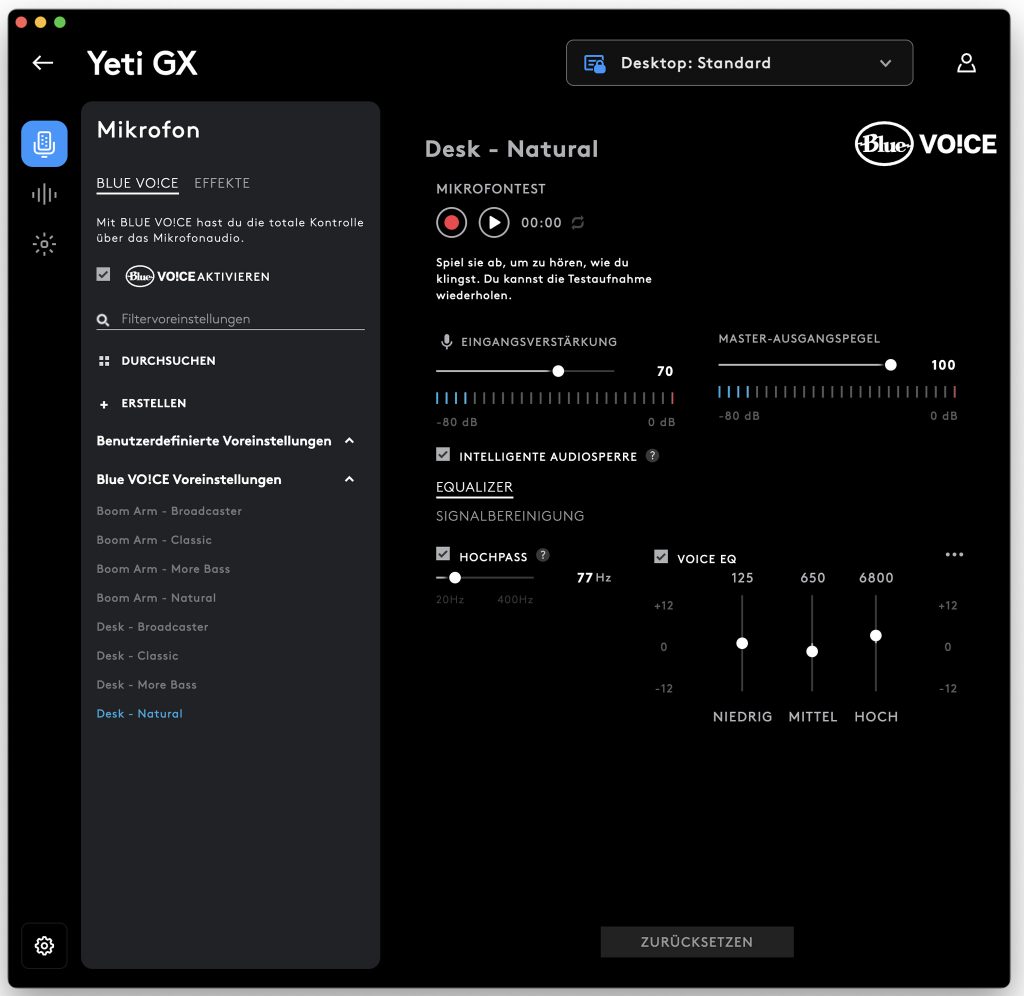Play back the microphone test recording
This screenshot has width=1024, height=996.
(494, 223)
